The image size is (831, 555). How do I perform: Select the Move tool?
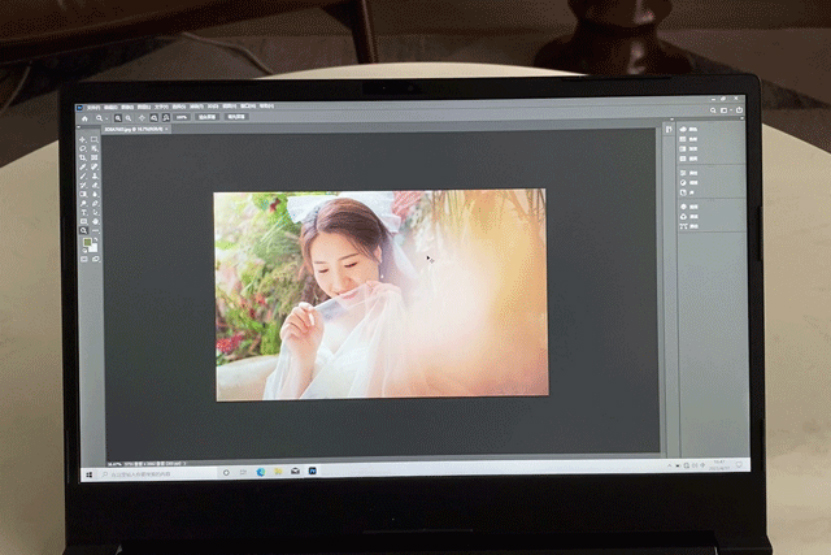82,139
